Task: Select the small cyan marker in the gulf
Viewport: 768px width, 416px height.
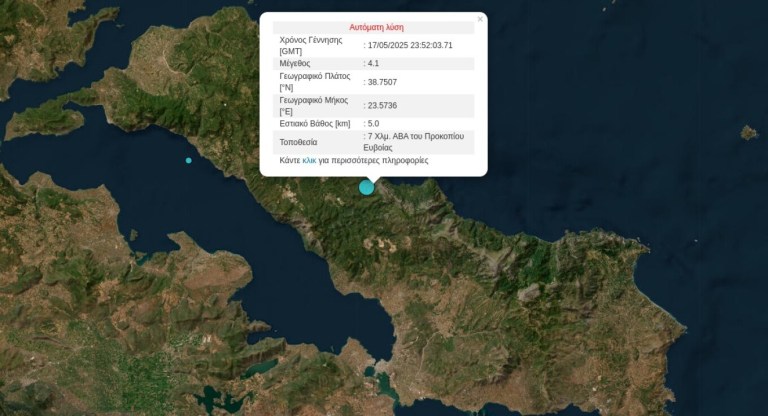Action: [188, 160]
